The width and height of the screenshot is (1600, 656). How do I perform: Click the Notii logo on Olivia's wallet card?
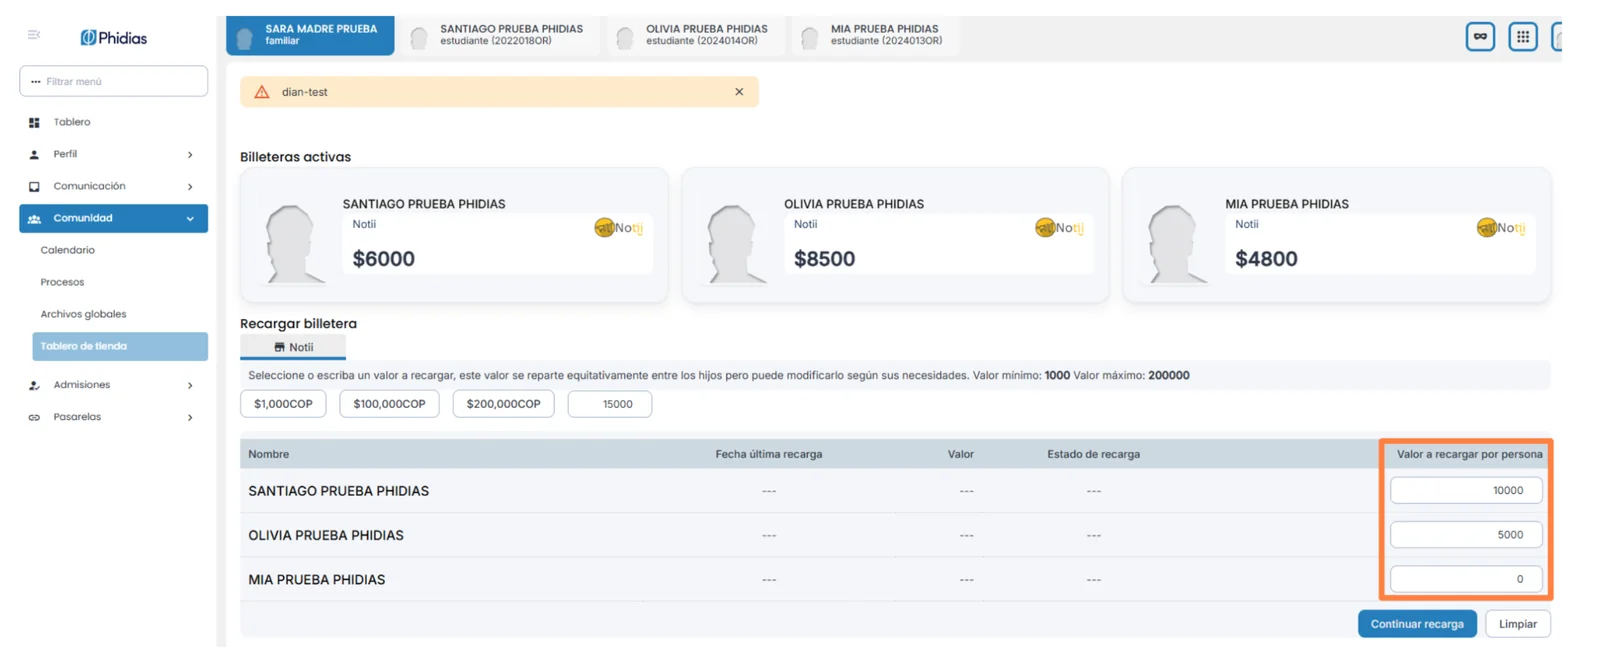1060,228
